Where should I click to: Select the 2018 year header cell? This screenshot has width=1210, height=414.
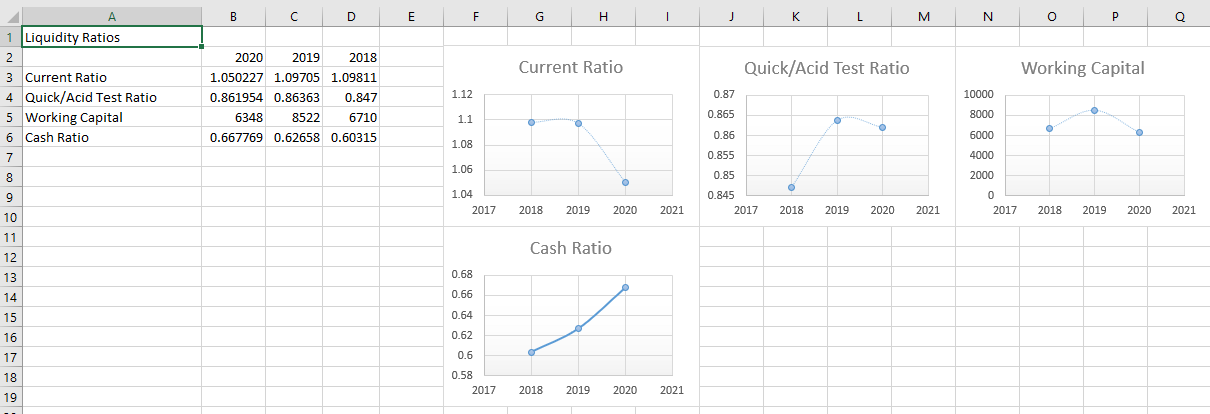pos(351,57)
